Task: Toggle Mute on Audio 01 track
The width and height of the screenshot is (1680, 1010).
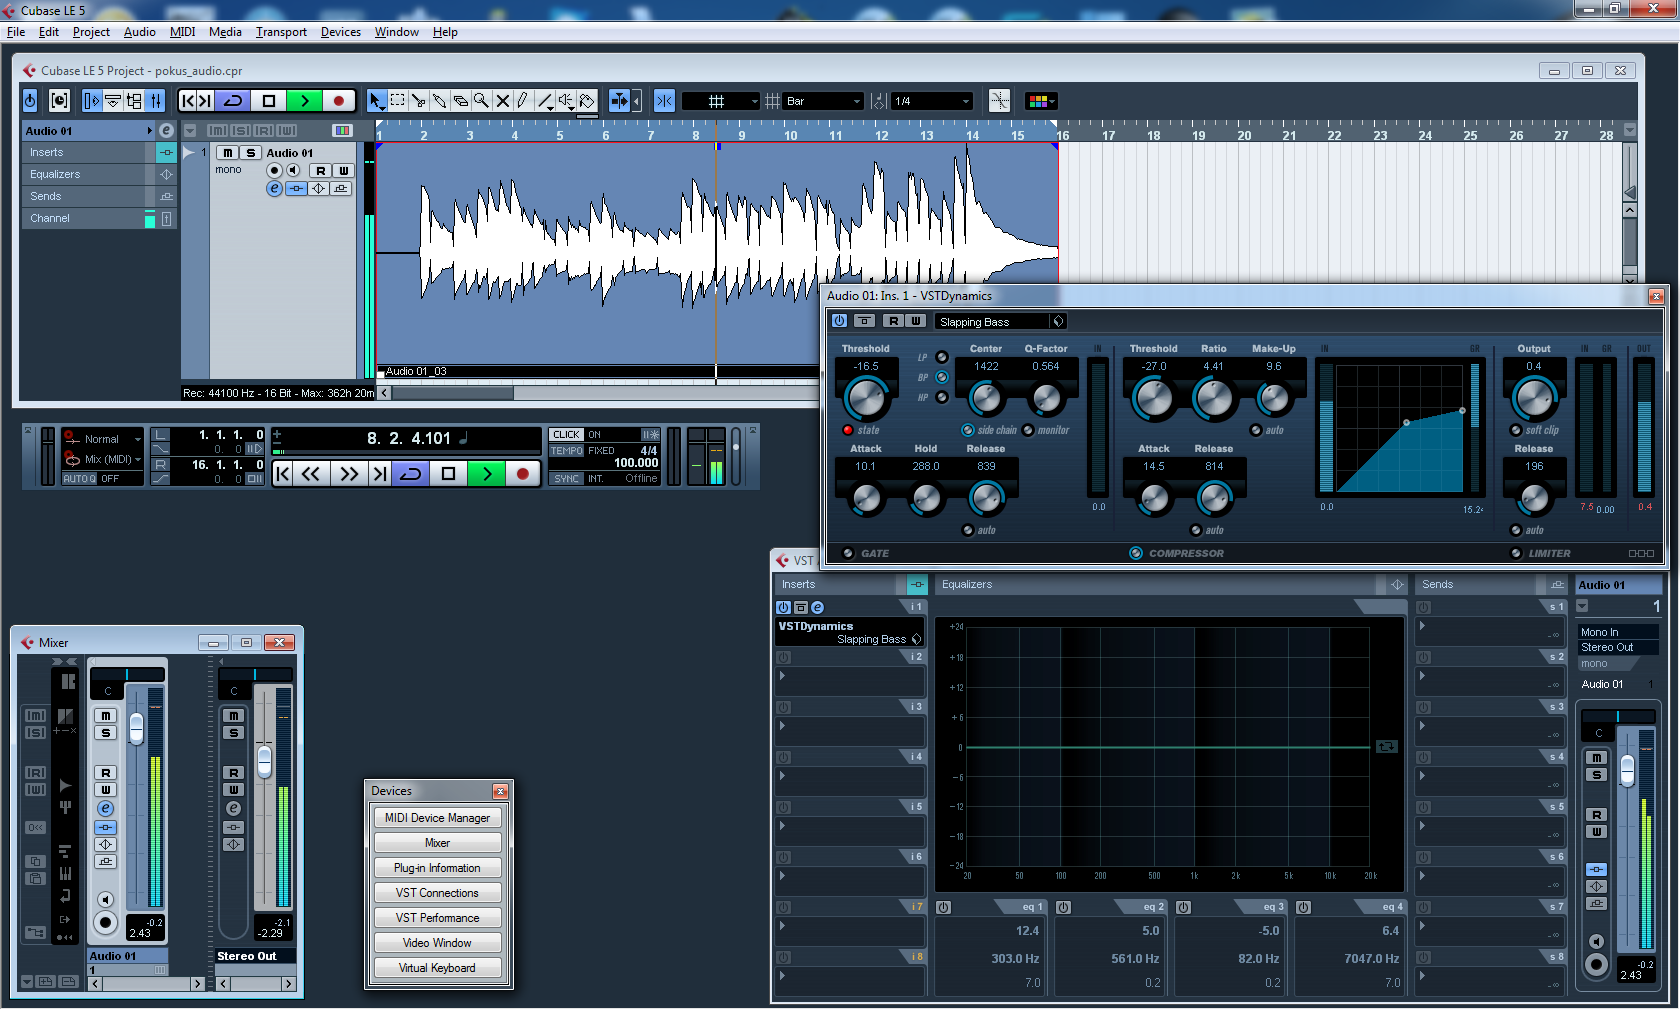Action: click(x=228, y=153)
